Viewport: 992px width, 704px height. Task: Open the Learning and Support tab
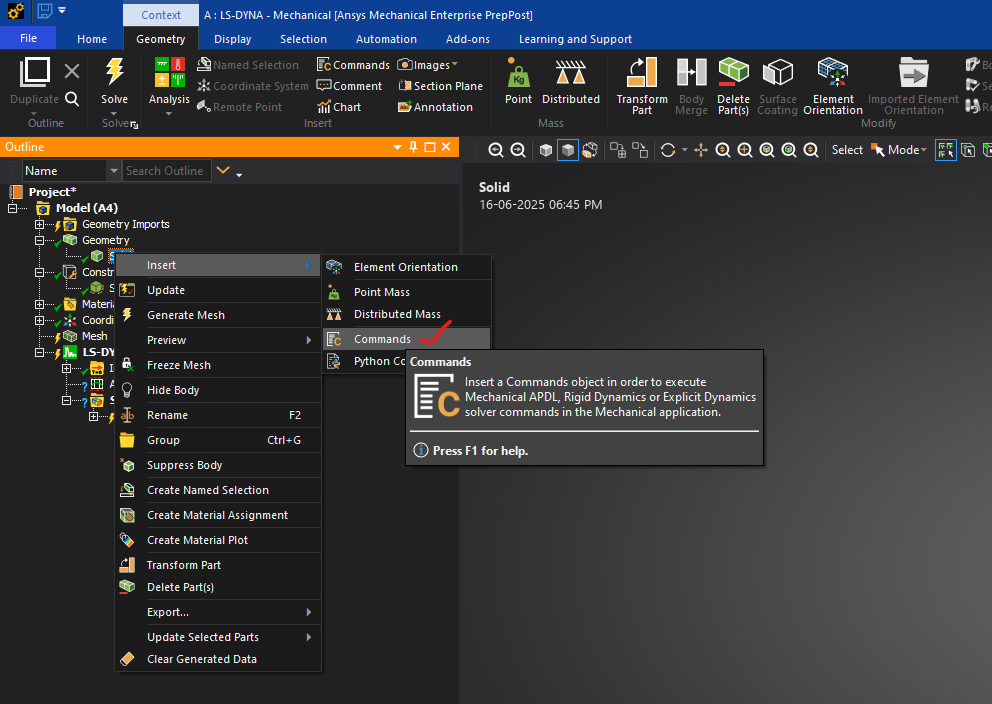tap(575, 39)
